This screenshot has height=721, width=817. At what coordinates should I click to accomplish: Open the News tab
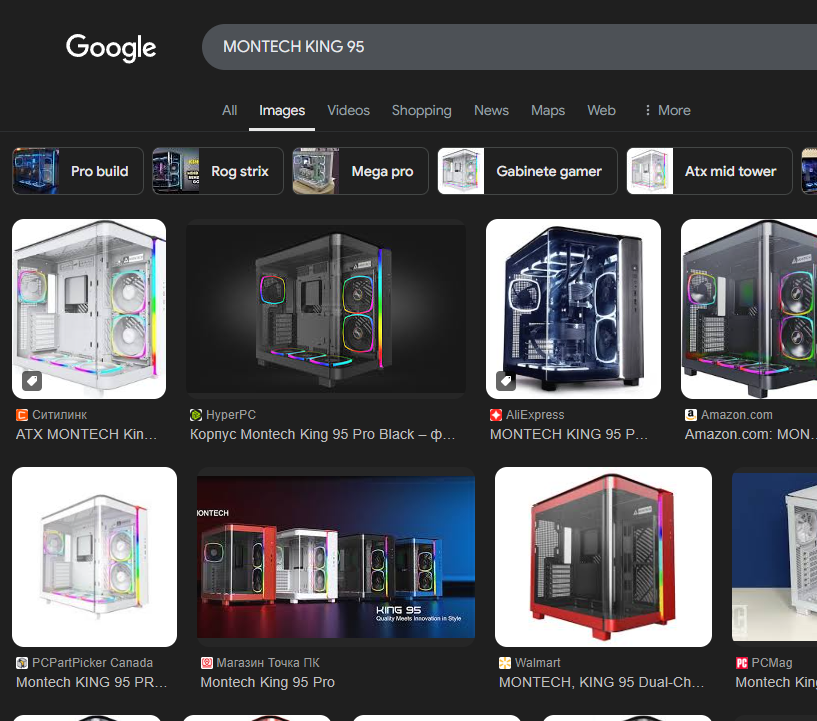click(x=491, y=110)
